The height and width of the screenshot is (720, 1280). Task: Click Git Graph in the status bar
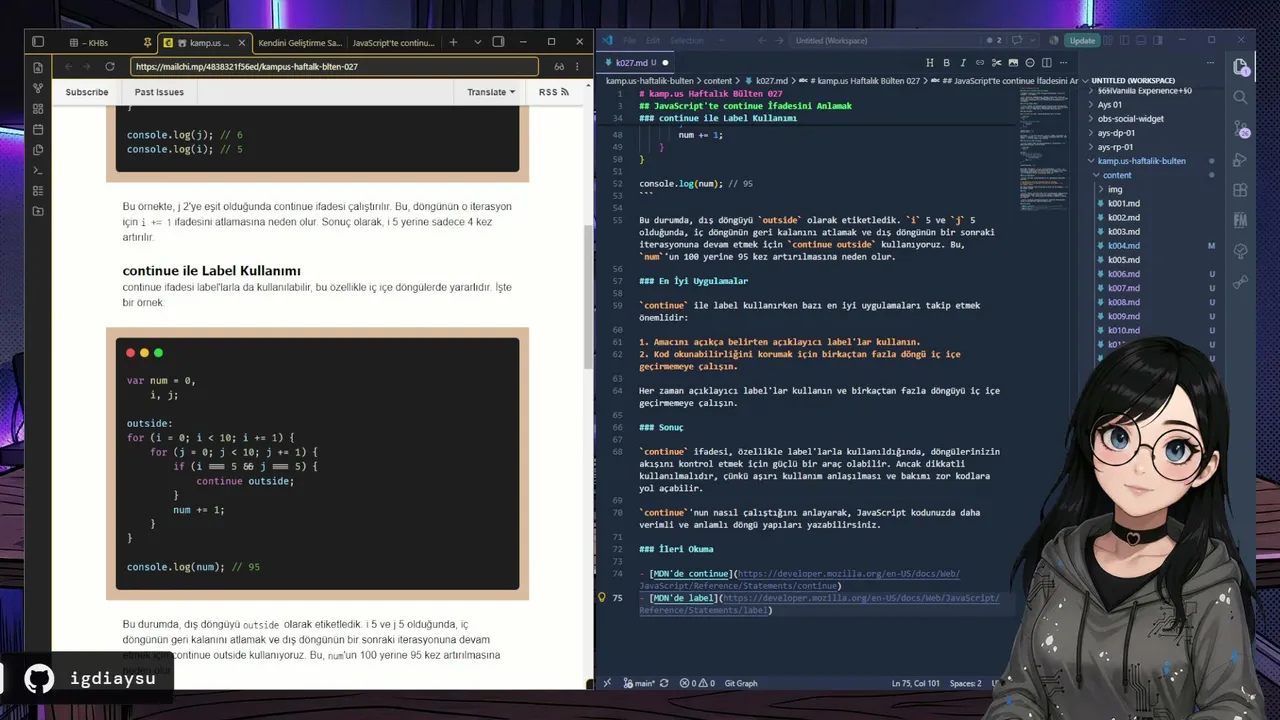[x=741, y=683]
